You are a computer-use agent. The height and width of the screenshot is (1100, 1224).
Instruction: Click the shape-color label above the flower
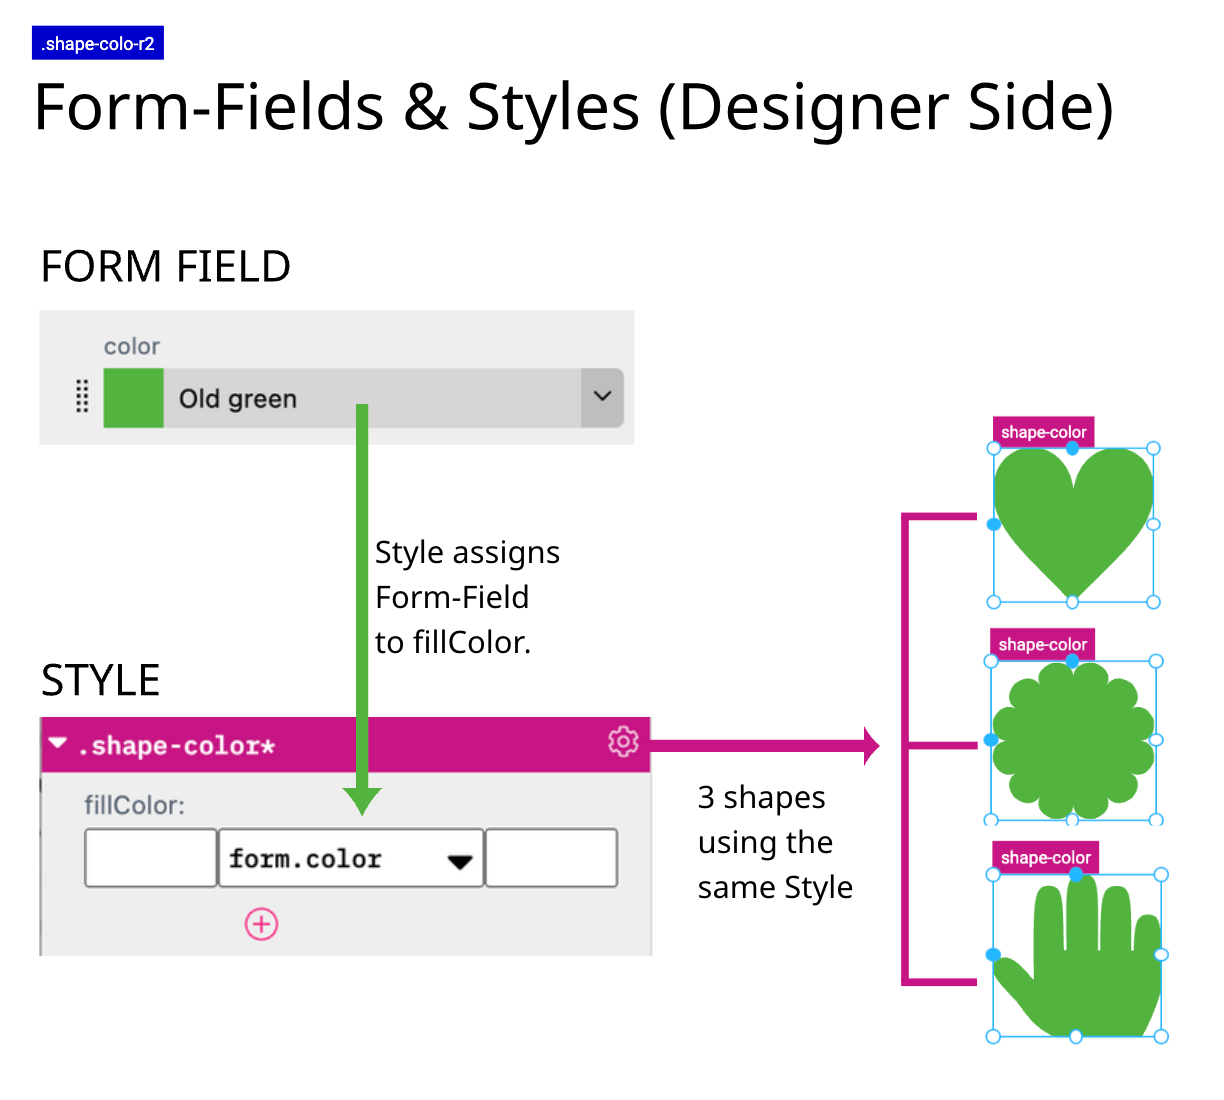click(1042, 645)
